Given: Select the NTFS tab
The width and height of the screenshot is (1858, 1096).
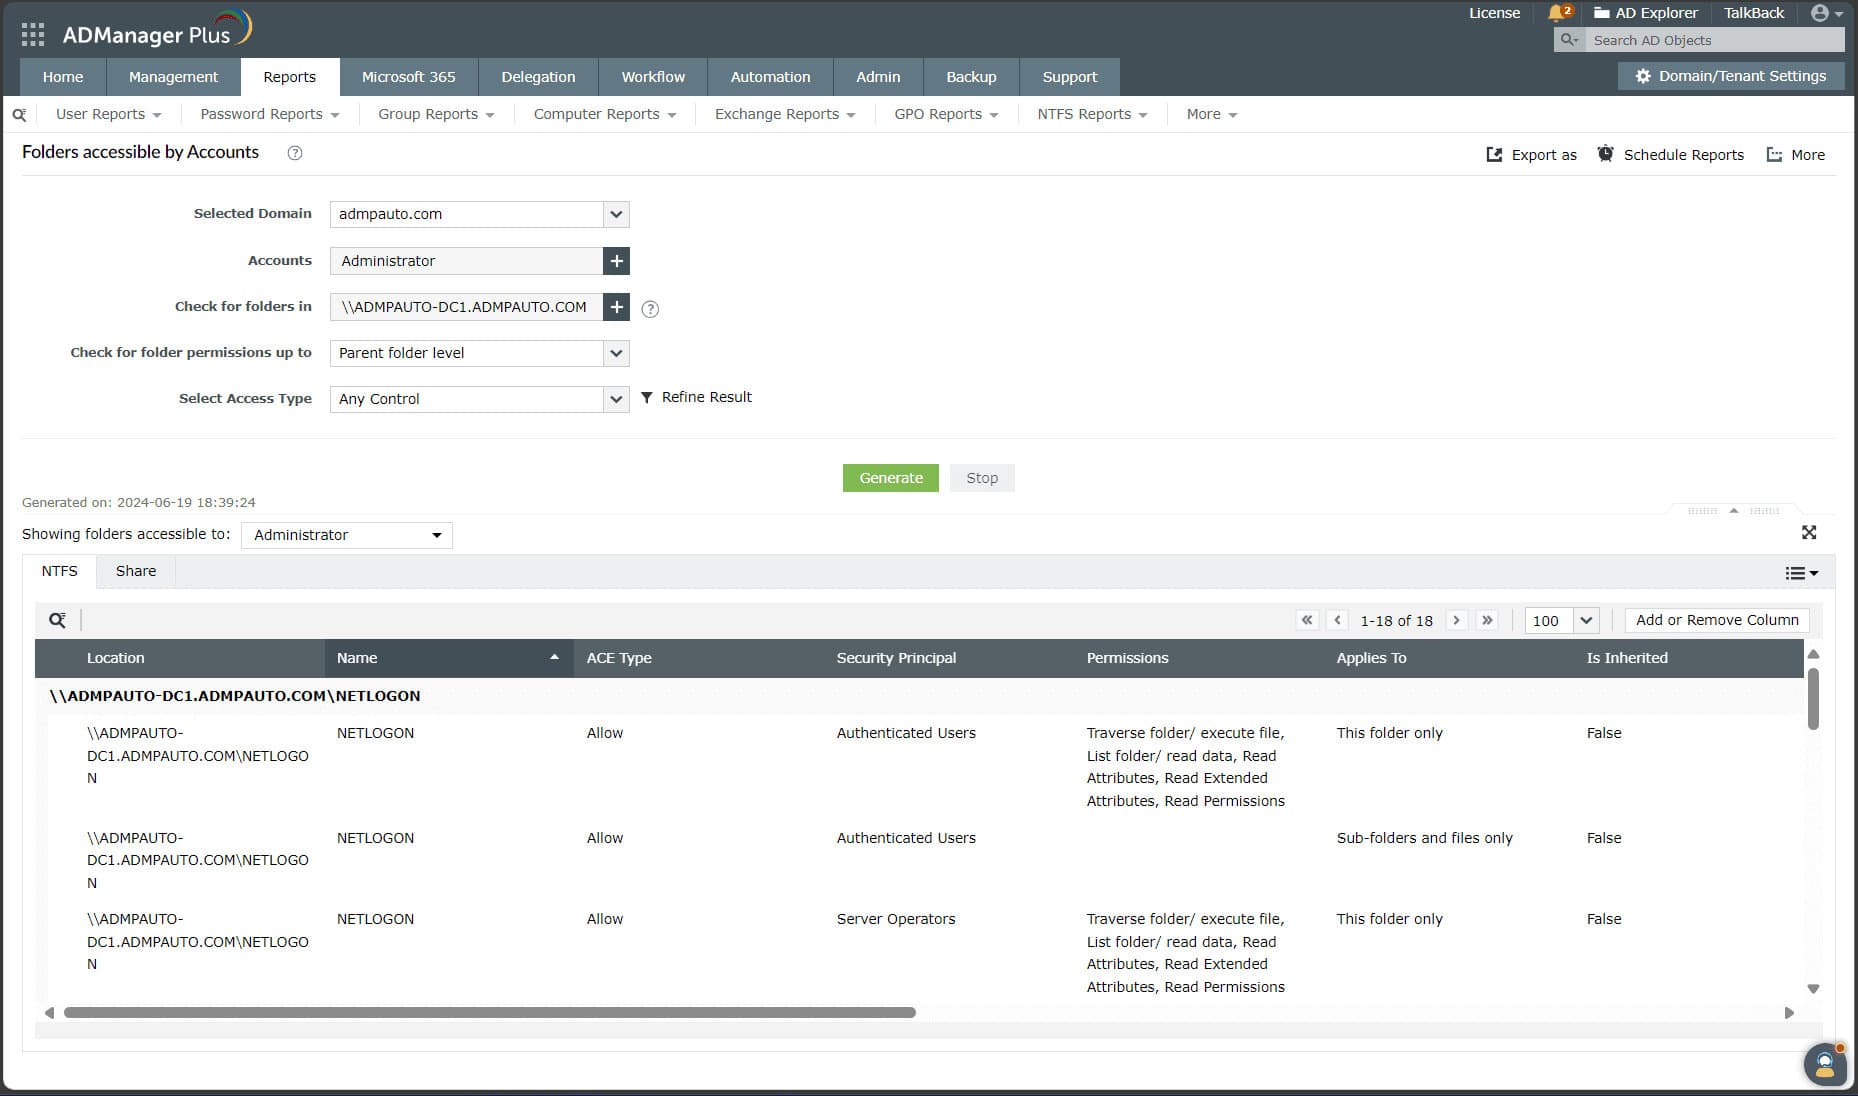Looking at the screenshot, I should pos(59,571).
